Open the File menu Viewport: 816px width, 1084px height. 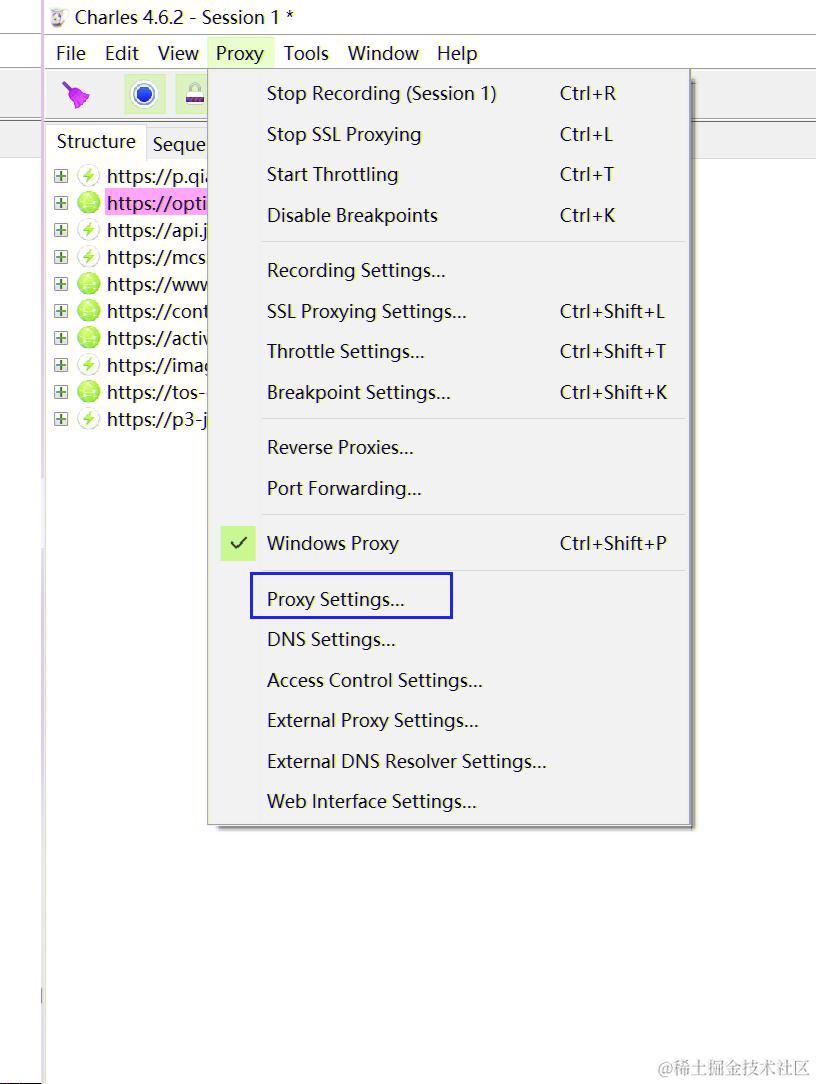71,53
